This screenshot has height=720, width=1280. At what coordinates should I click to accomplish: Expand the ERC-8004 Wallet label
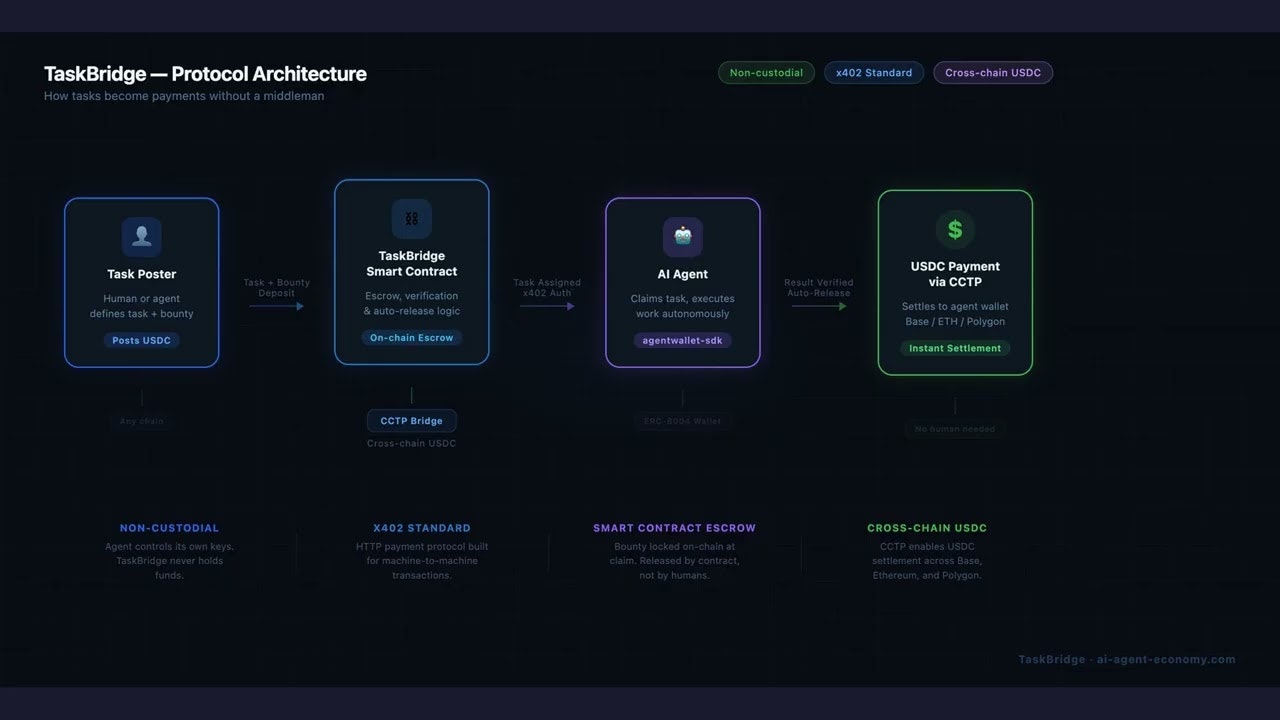[x=682, y=421]
